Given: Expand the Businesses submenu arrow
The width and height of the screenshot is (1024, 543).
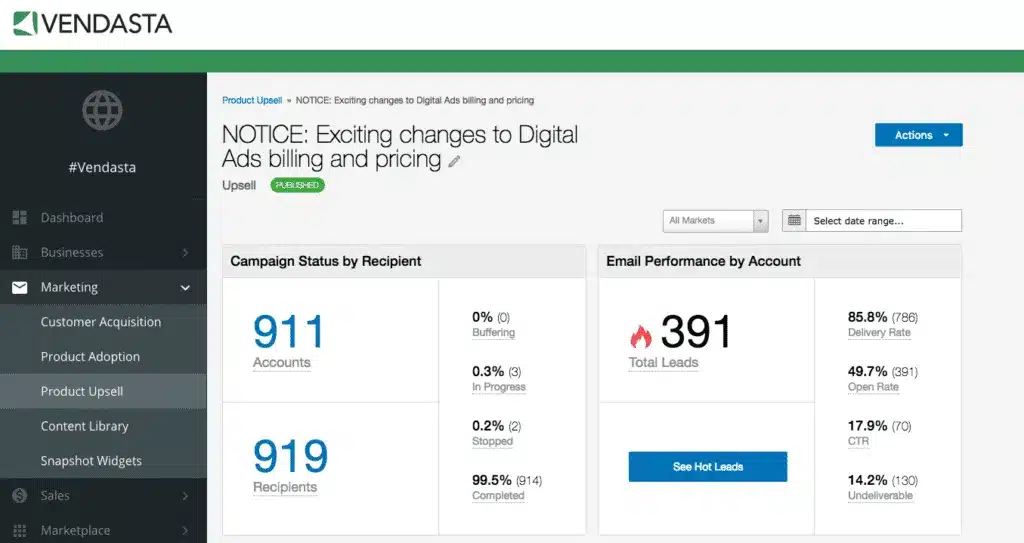Looking at the screenshot, I should (x=185, y=253).
